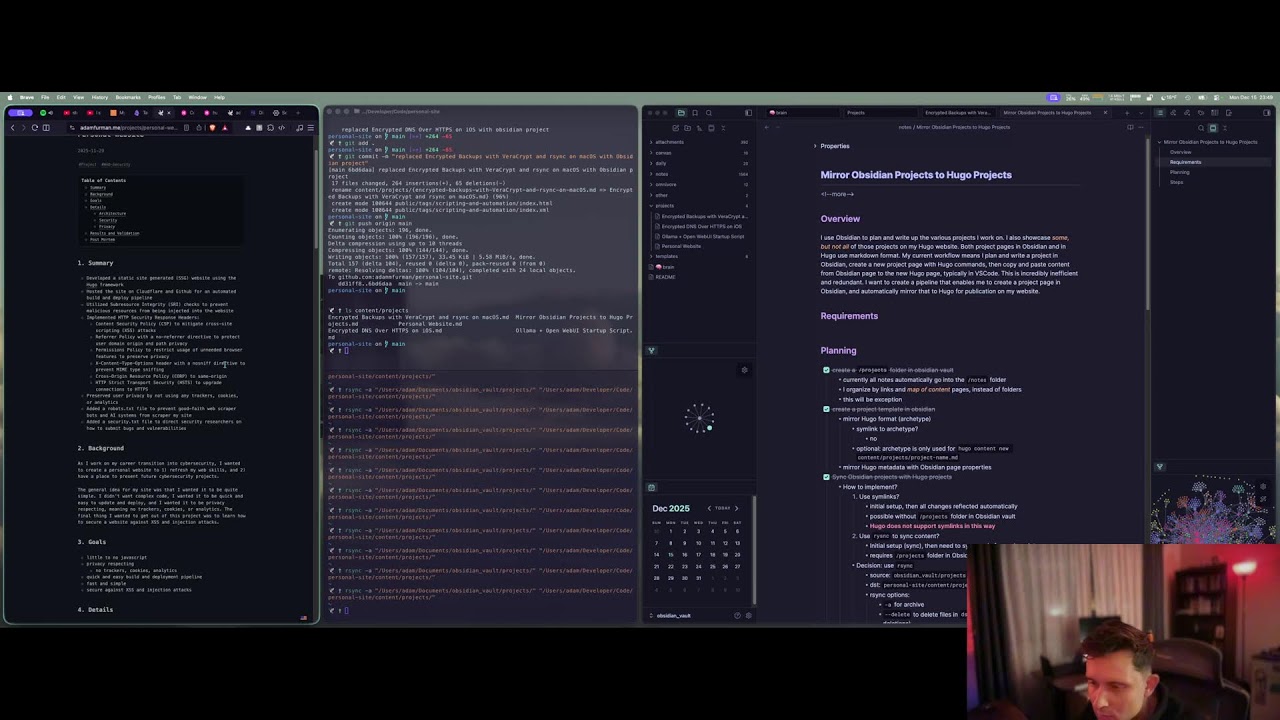Image resolution: width=1280 pixels, height=720 pixels.
Task: Uncheck 'Sync Obsidian projects with Hugo projects' task
Action: (x=826, y=477)
